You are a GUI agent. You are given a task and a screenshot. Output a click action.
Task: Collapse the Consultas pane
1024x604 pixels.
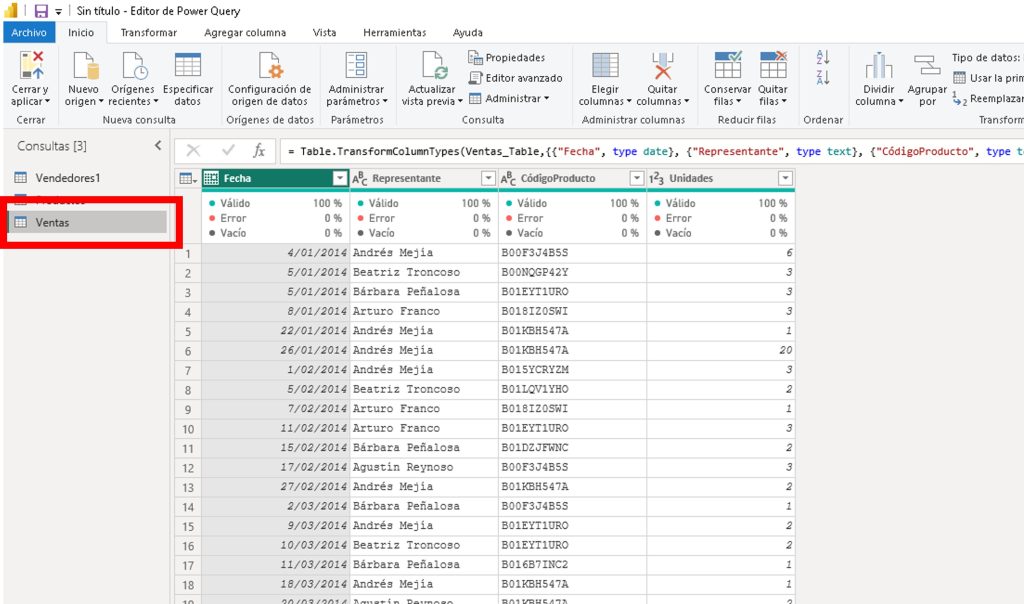(157, 146)
